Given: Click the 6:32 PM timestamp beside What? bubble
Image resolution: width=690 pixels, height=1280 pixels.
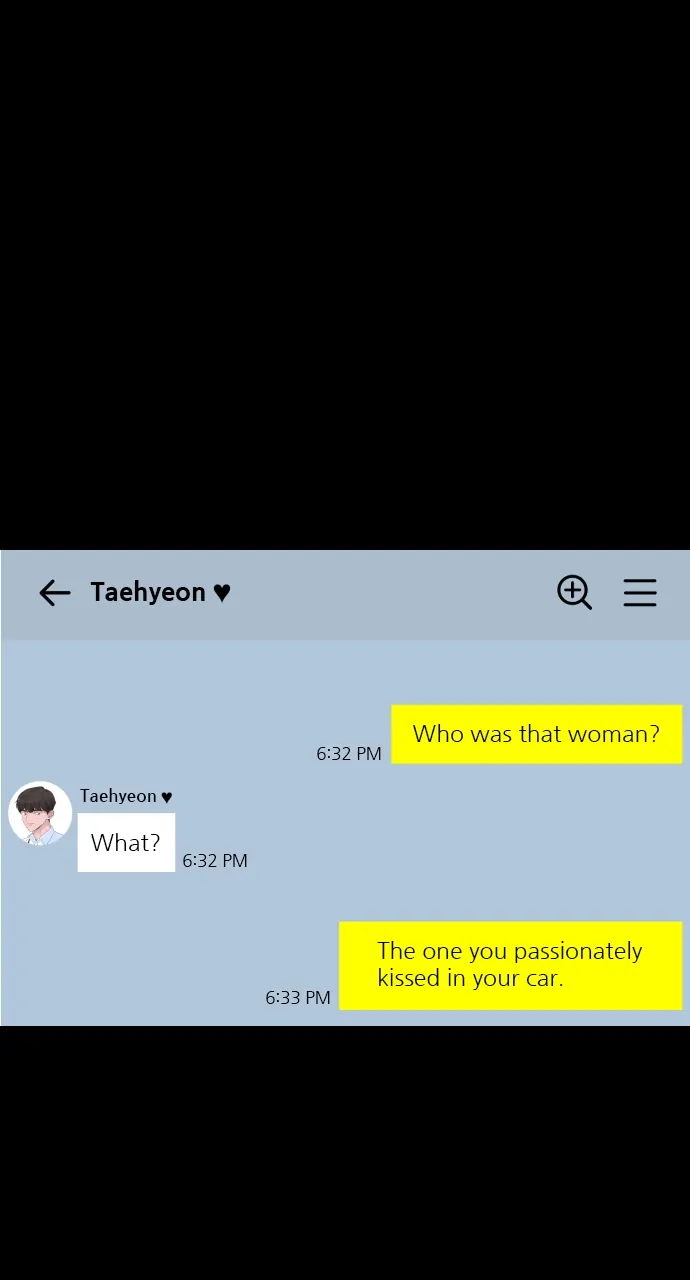Looking at the screenshot, I should pos(214,860).
